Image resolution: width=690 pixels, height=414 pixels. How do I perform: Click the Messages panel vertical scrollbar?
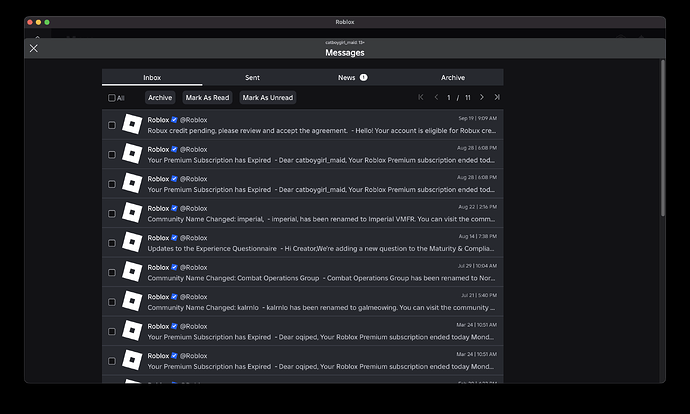(662, 138)
